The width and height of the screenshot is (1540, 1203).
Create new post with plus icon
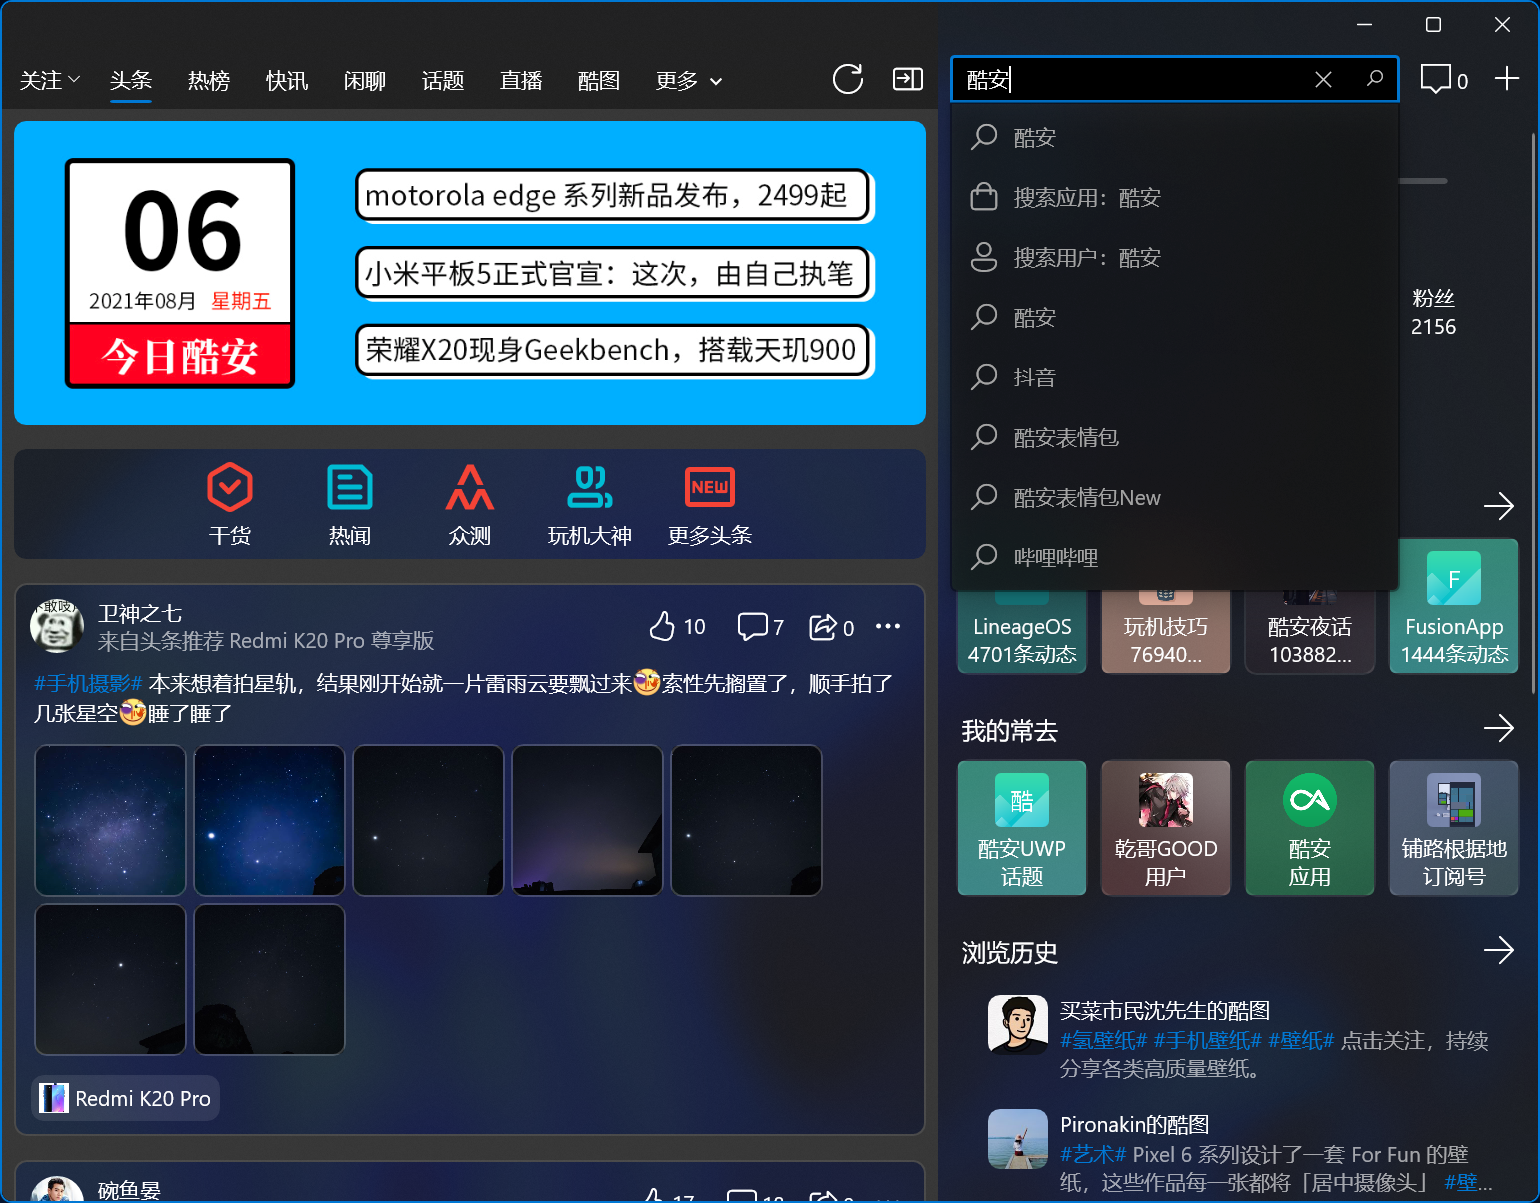[x=1507, y=78]
